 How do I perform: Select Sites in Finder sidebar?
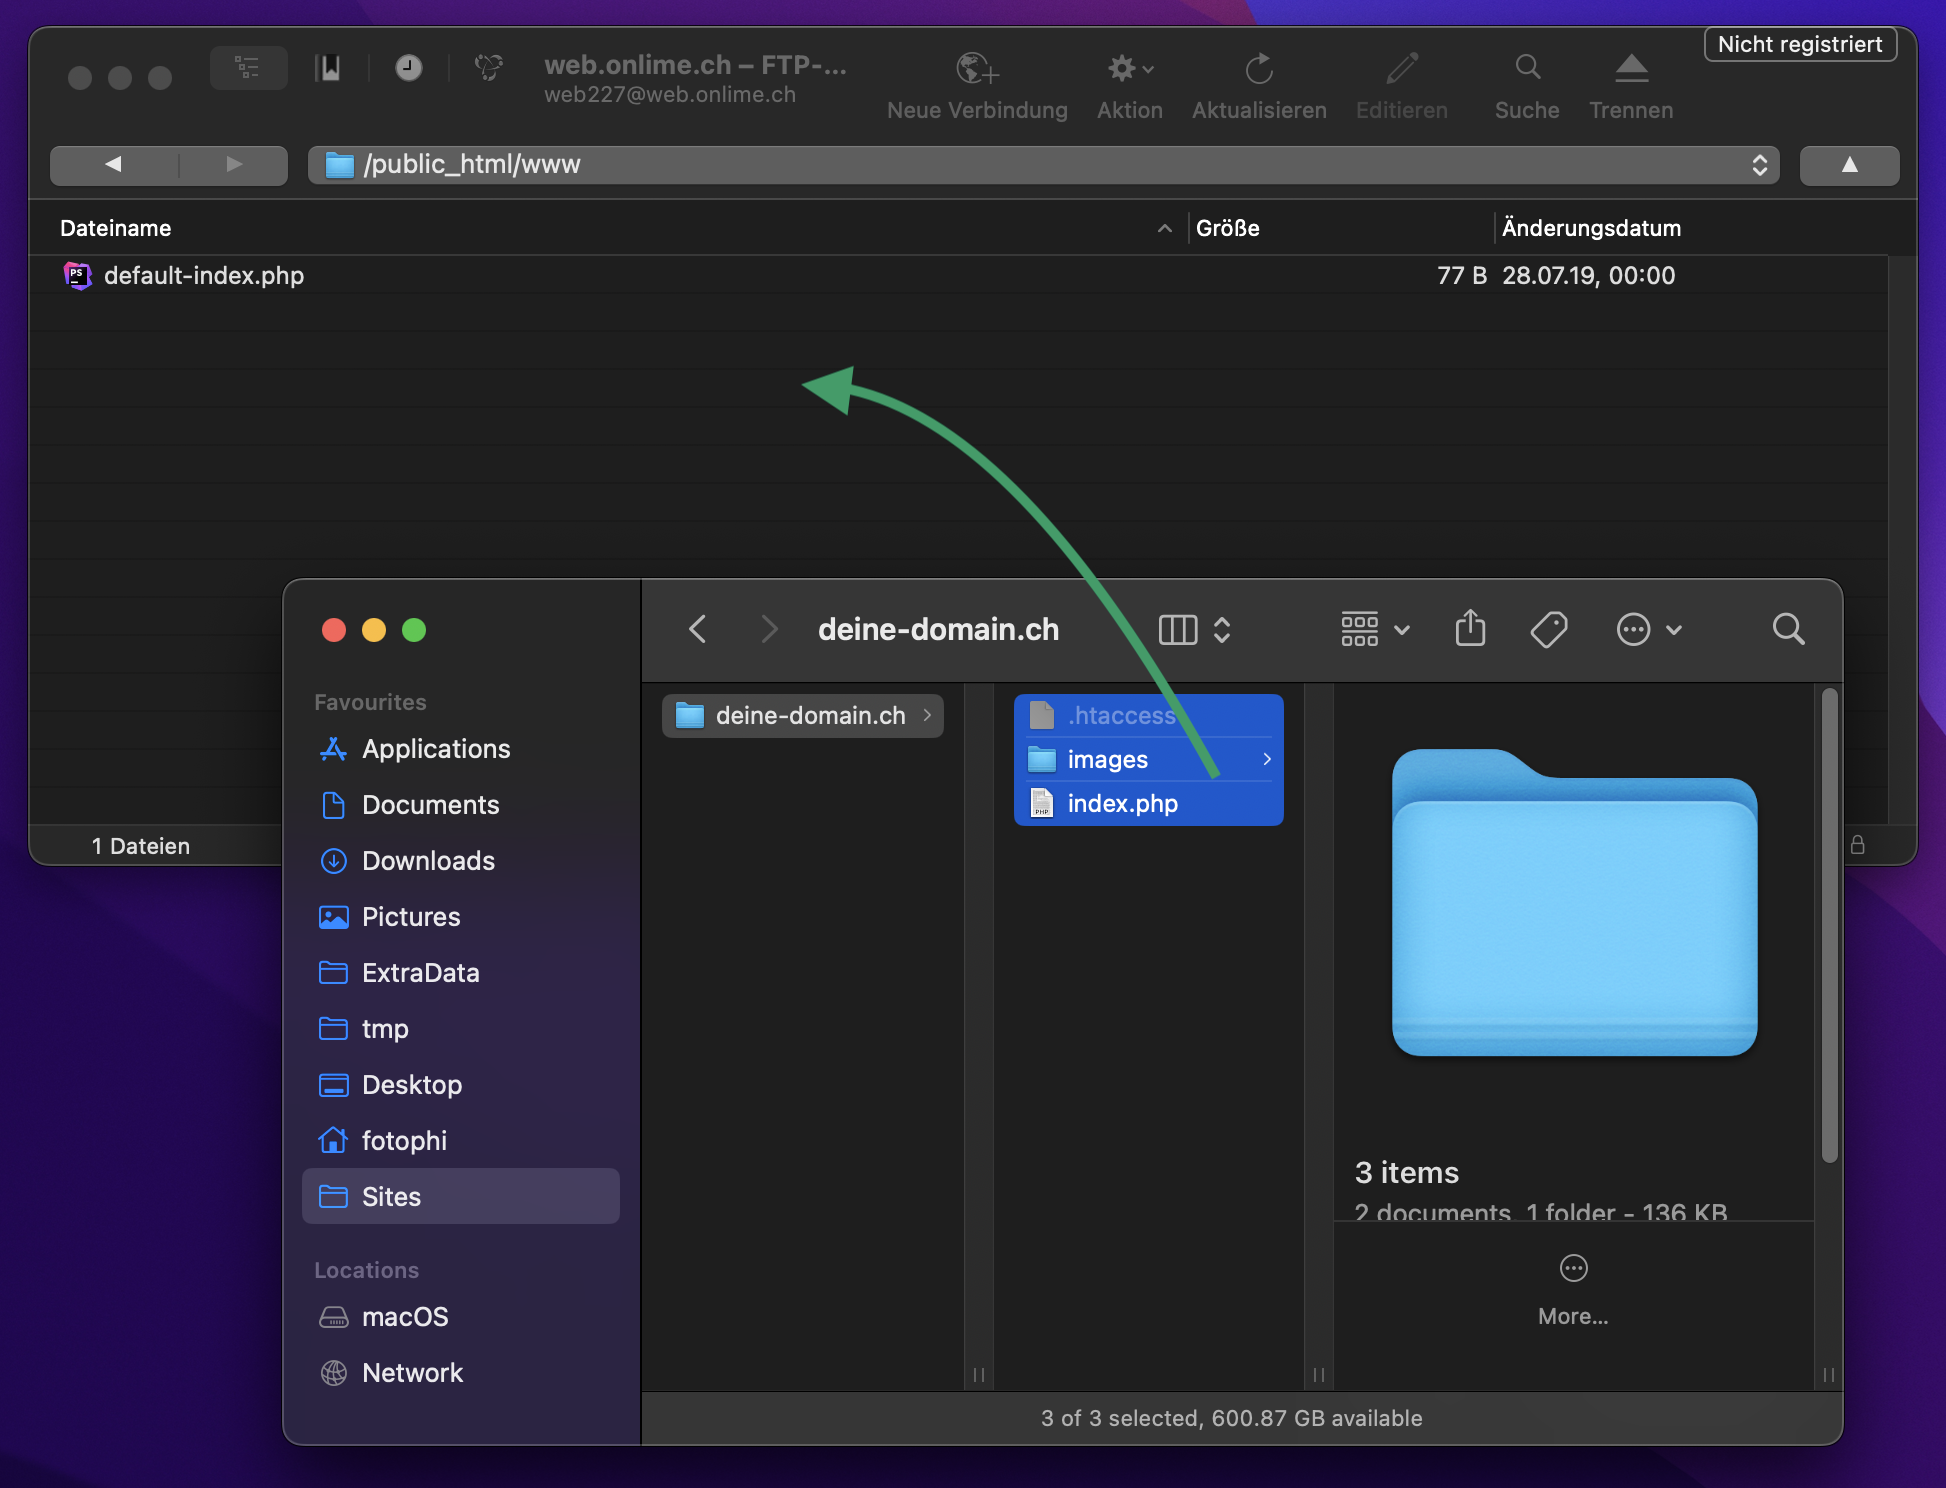(x=461, y=1196)
